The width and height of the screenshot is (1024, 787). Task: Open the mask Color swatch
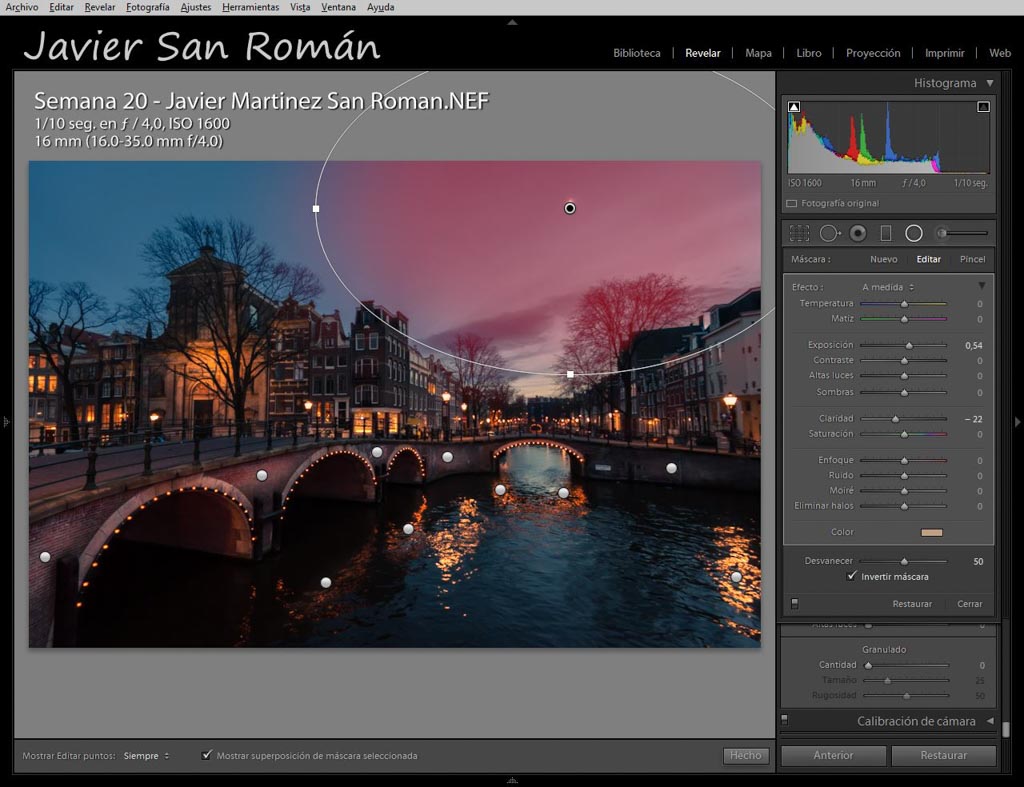click(x=932, y=532)
